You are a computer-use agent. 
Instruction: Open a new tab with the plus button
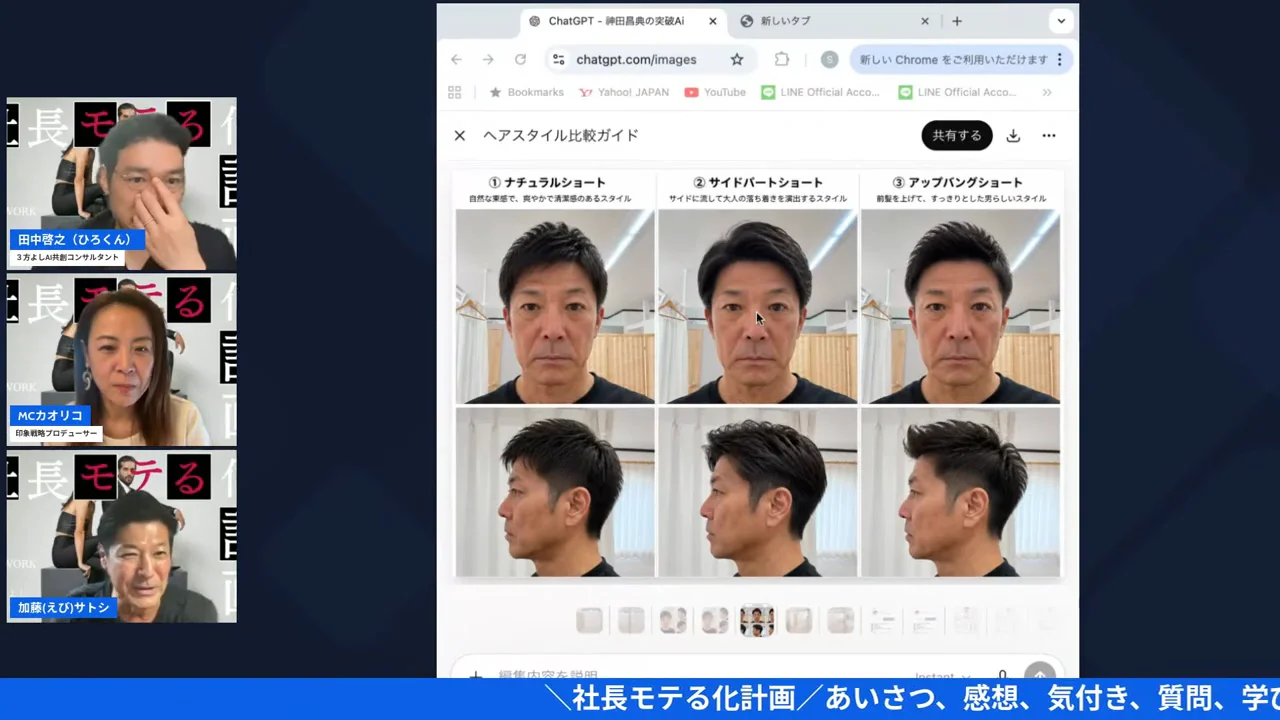click(x=957, y=21)
